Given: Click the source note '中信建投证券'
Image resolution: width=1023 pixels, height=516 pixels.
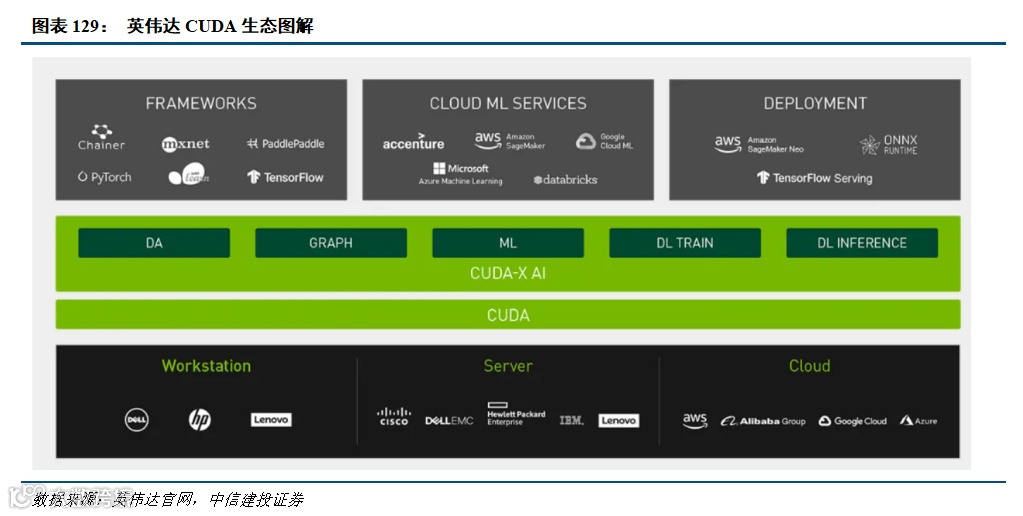Looking at the screenshot, I should pyautogui.click(x=256, y=500).
